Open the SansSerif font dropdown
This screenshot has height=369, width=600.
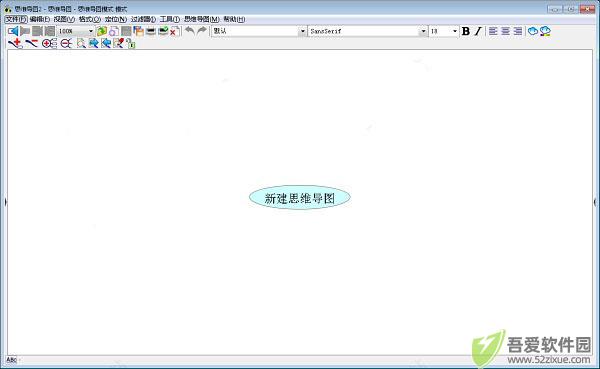coord(423,31)
